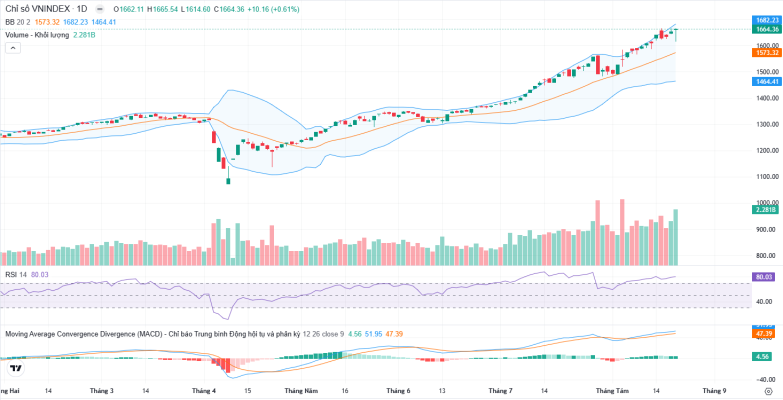
Task: Click the close value C1664.36 in legend
Action: pos(229,9)
